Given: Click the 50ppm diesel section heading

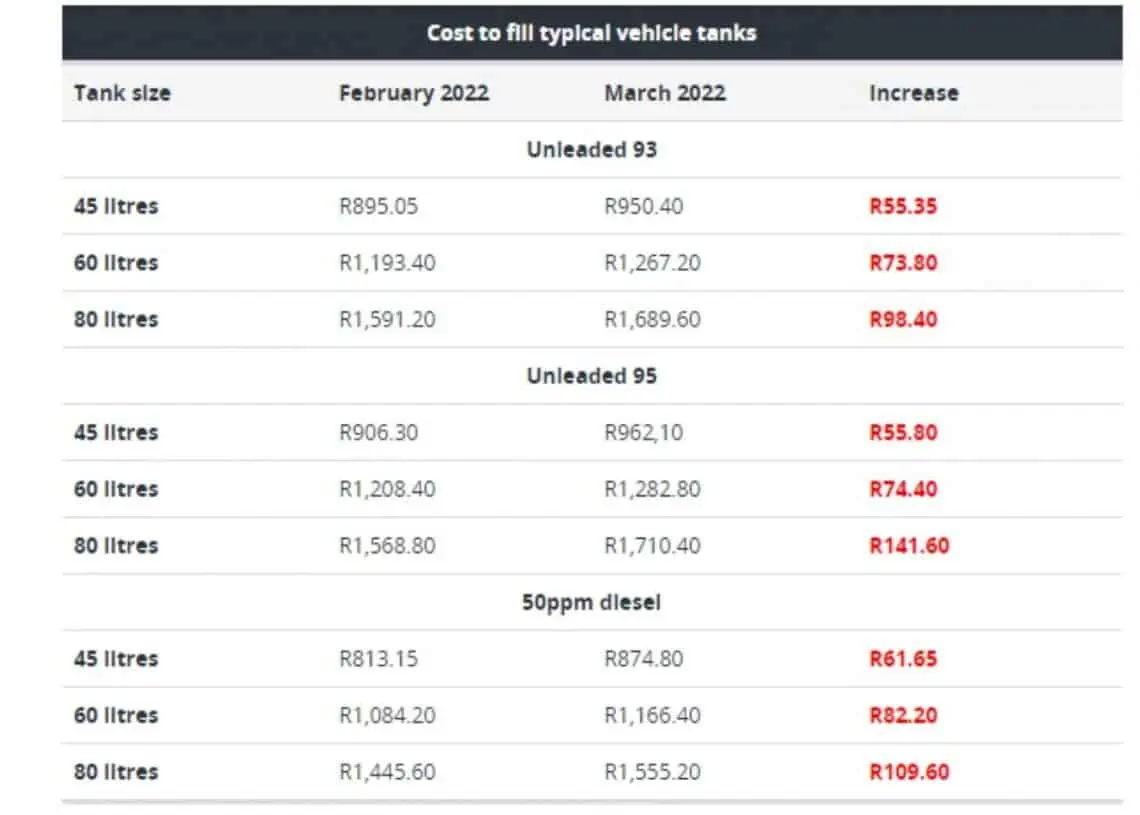Looking at the screenshot, I should 591,603.
